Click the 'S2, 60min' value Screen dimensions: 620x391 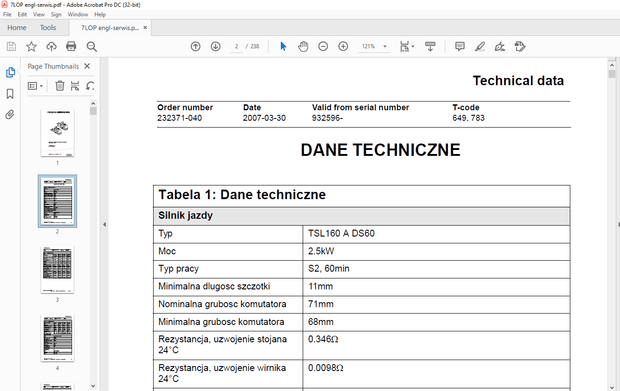coord(329,269)
